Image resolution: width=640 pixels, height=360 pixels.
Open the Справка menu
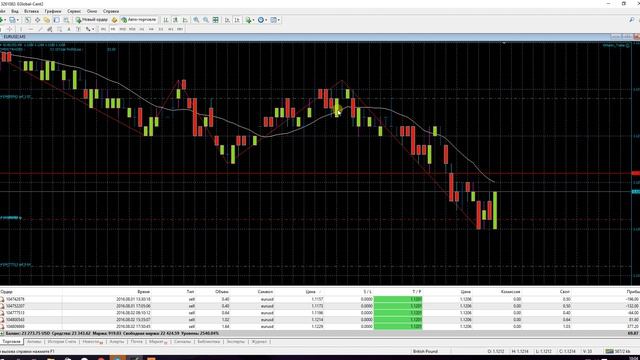(111, 11)
